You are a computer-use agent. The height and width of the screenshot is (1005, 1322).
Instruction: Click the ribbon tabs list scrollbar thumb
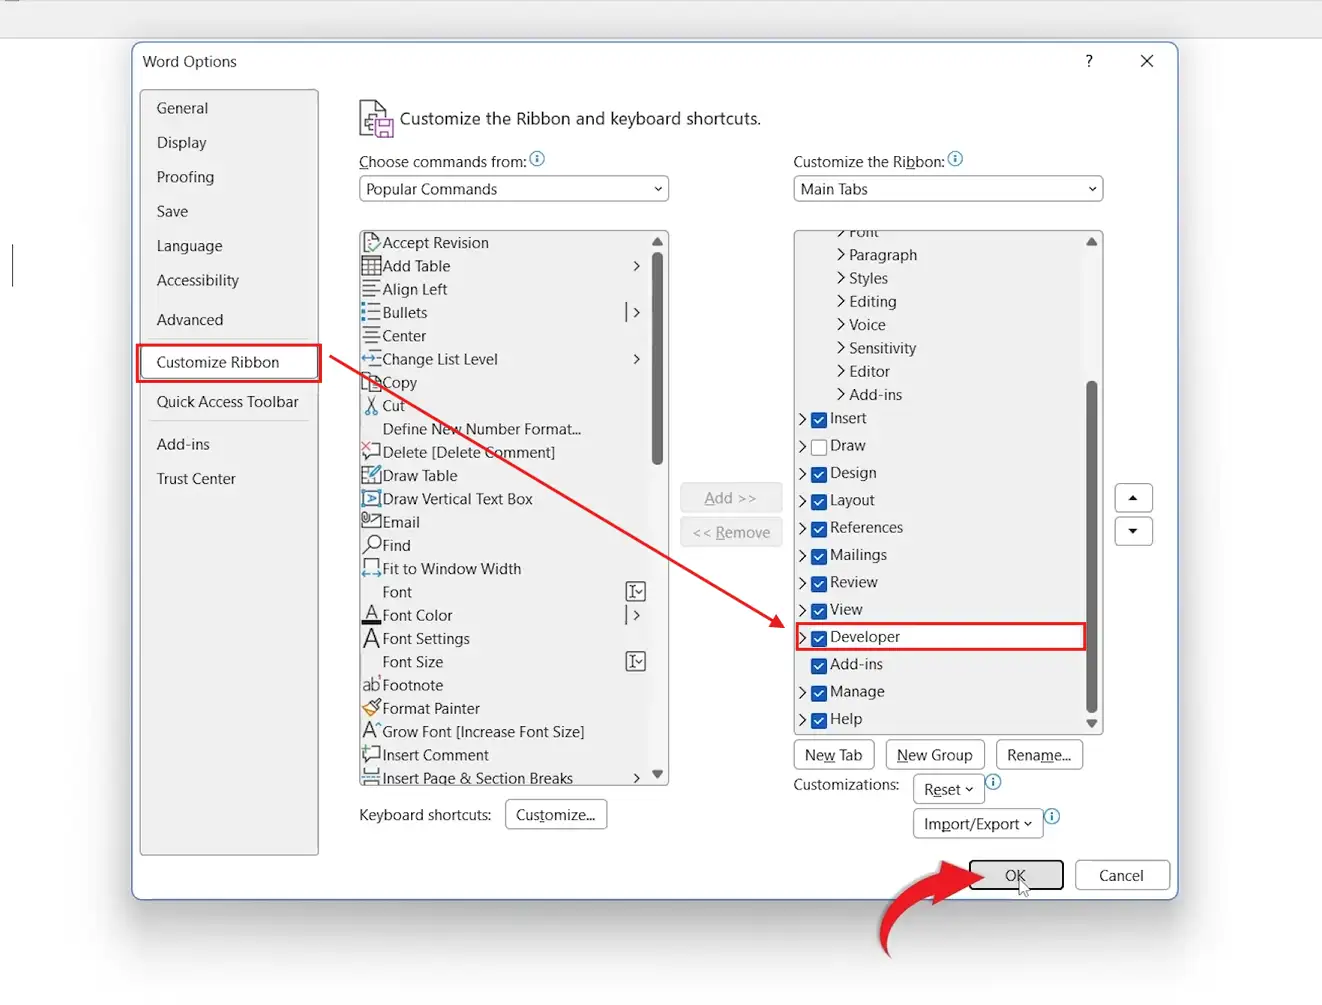(1092, 546)
